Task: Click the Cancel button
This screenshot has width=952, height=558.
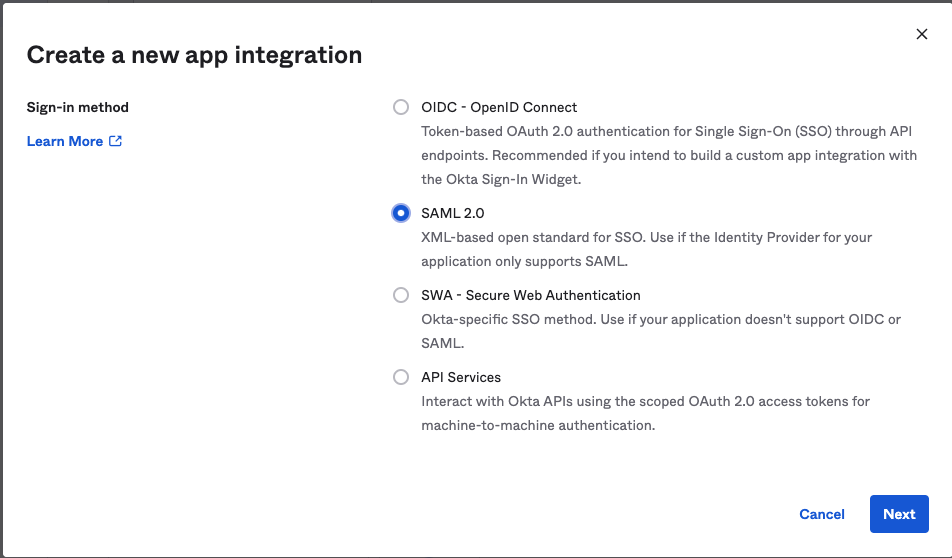Action: (821, 514)
